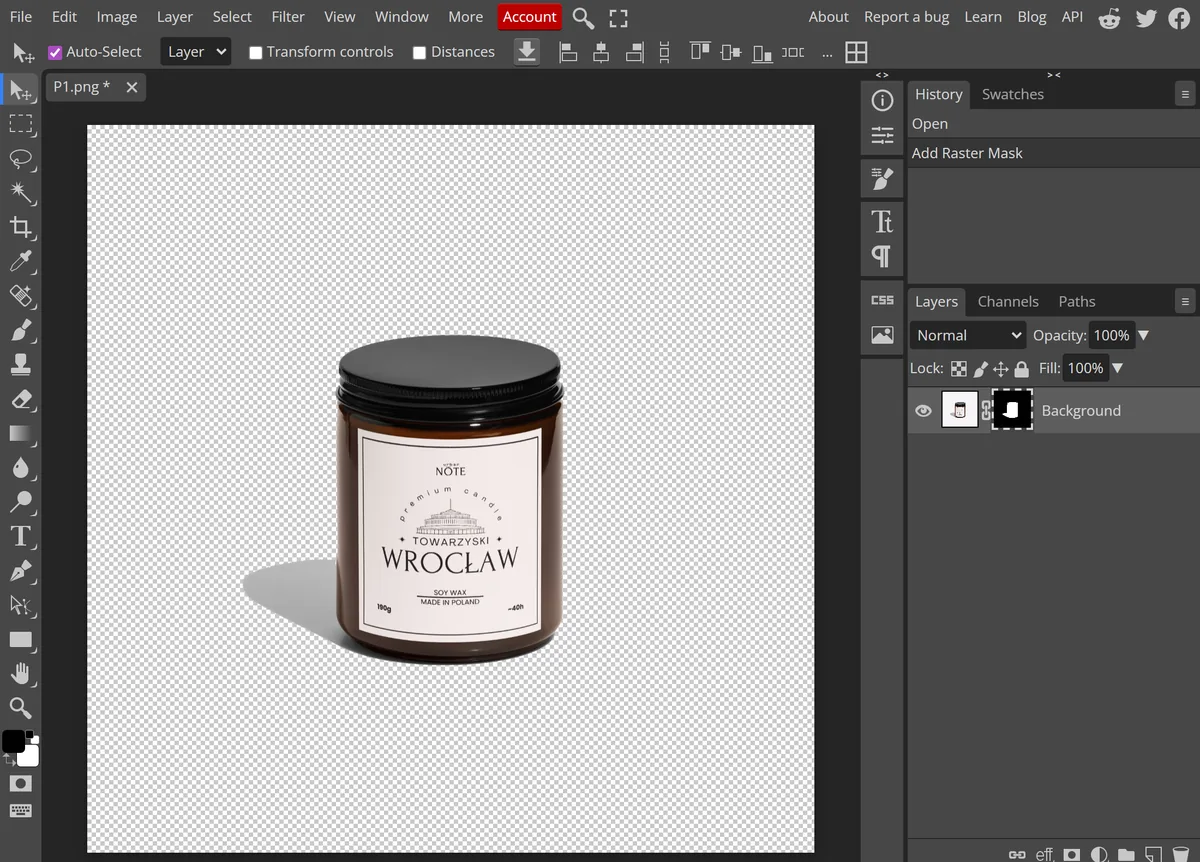Toggle lock all padlock icon

[x=1021, y=369]
